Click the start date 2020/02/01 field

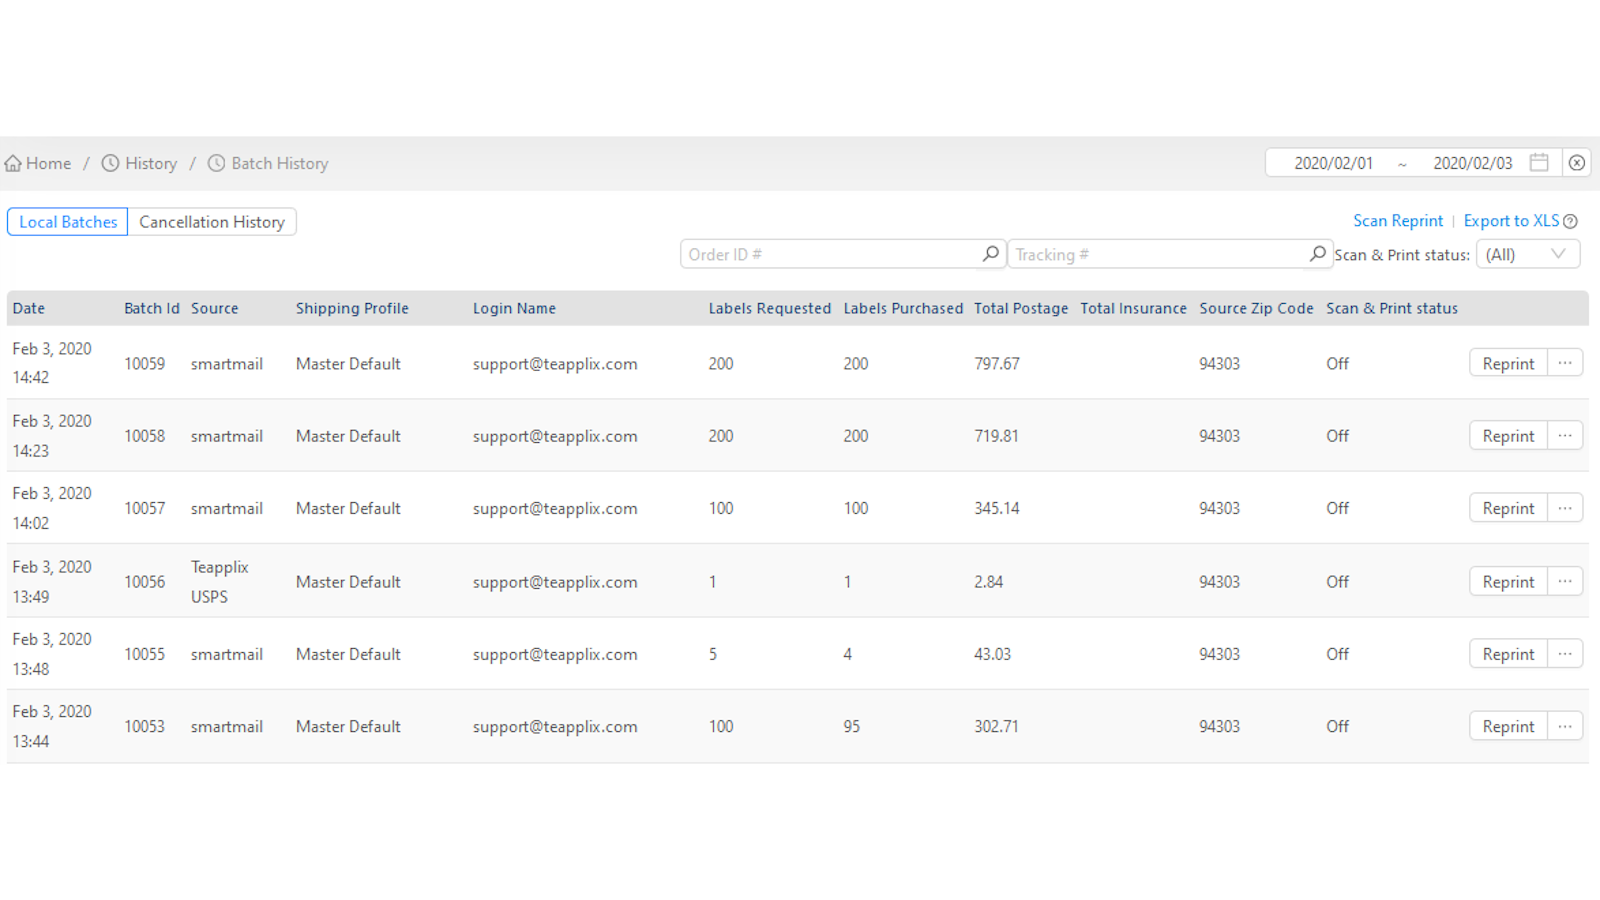pyautogui.click(x=1333, y=161)
